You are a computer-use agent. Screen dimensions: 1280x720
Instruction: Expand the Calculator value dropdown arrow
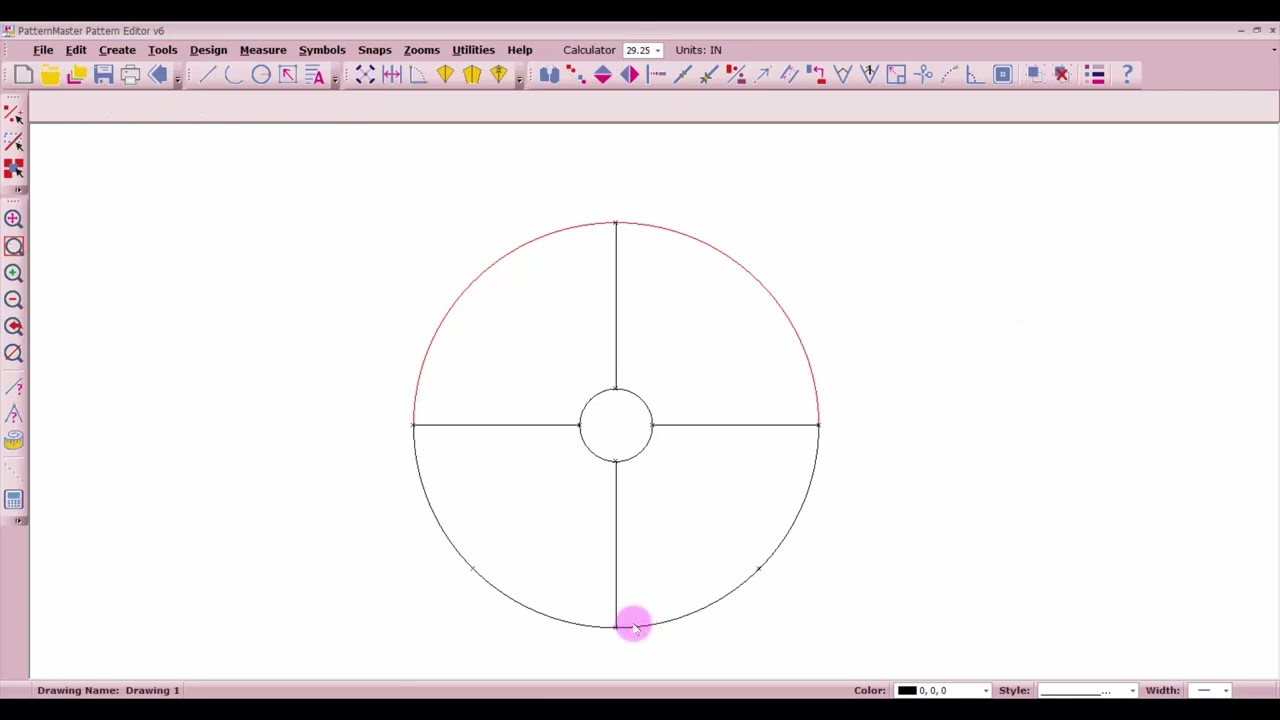pyautogui.click(x=658, y=51)
